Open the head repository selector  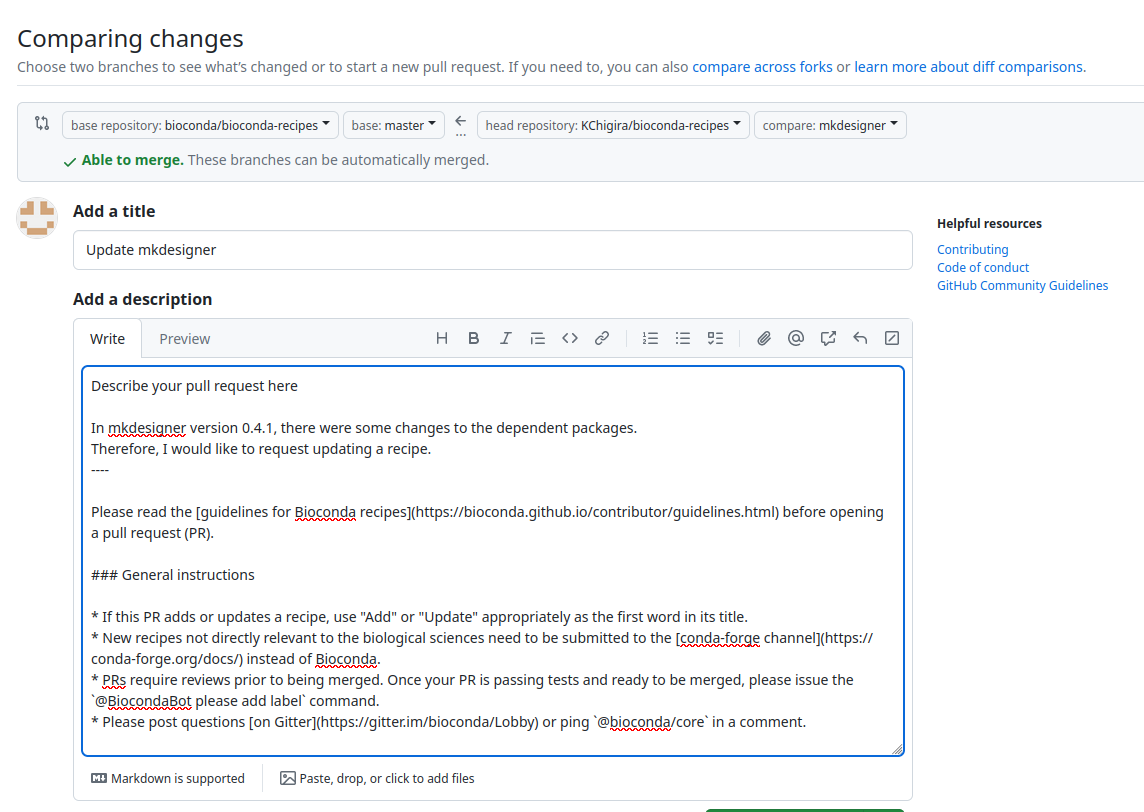[613, 125]
